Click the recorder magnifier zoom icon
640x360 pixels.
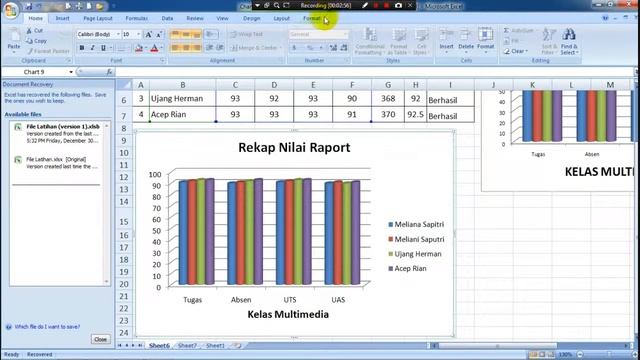tap(277, 6)
